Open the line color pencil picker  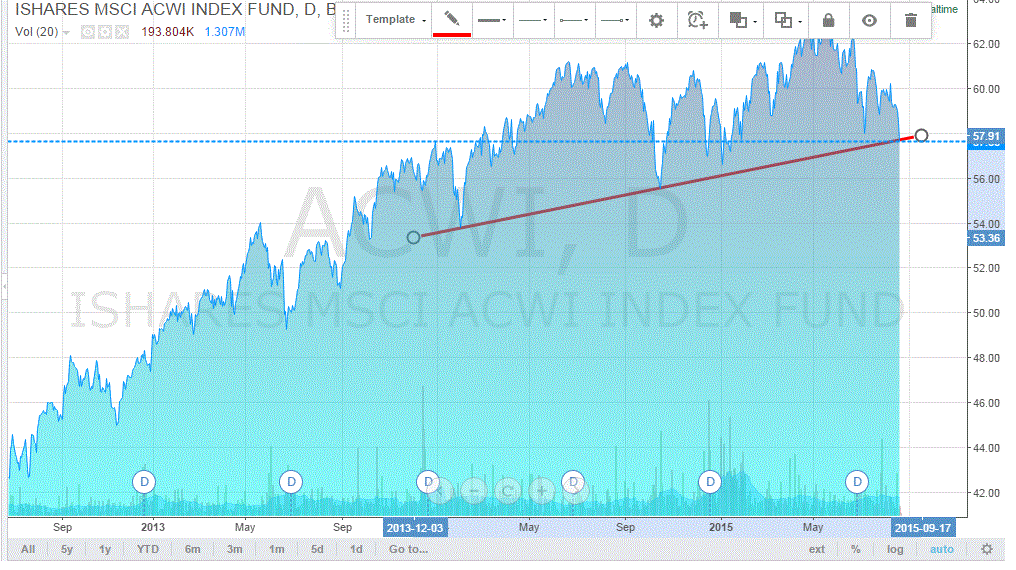[452, 21]
